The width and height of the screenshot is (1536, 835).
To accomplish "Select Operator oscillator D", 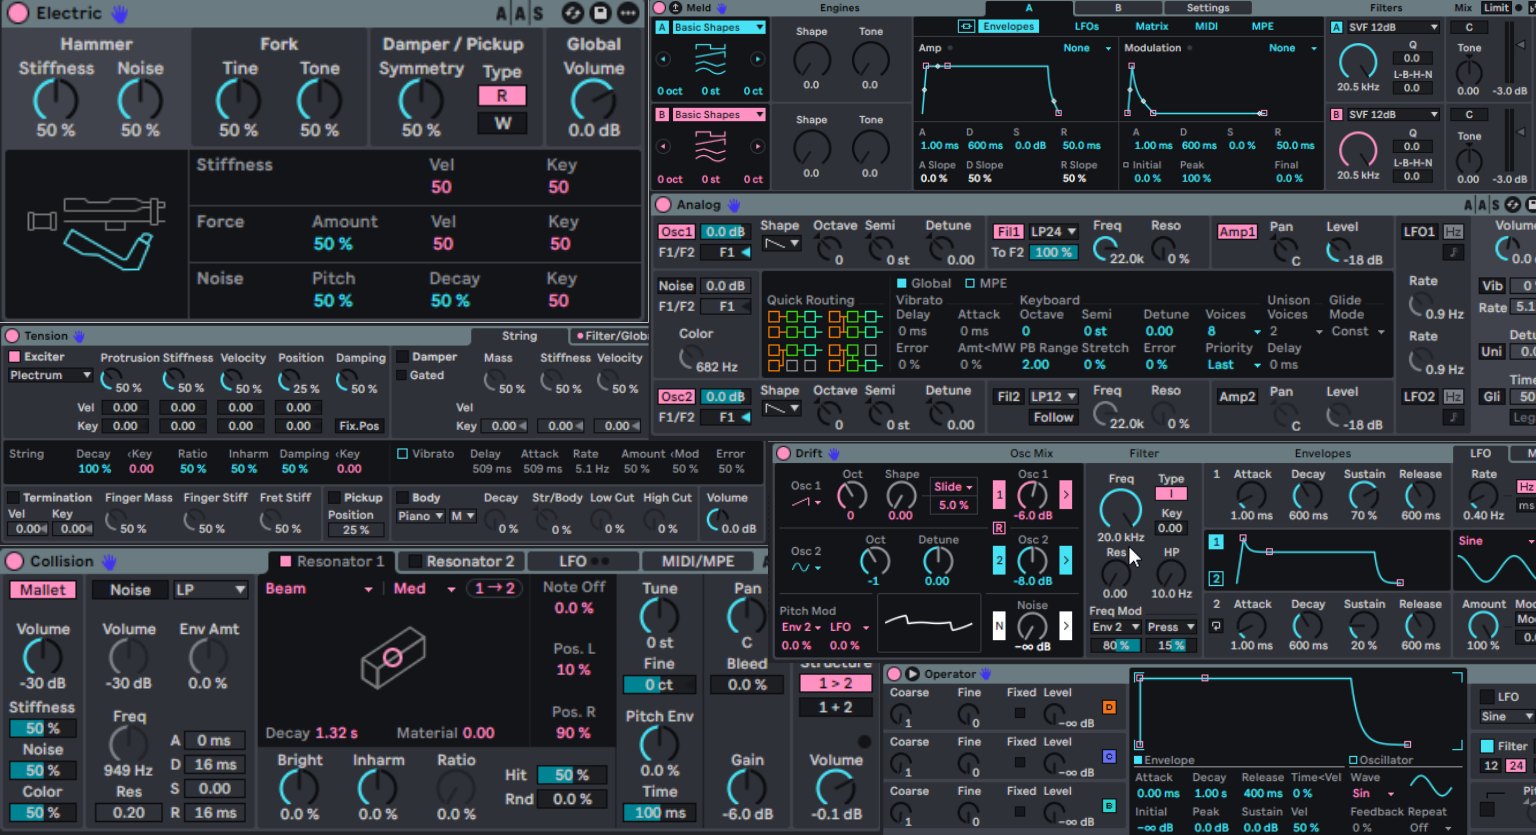I will point(1109,707).
